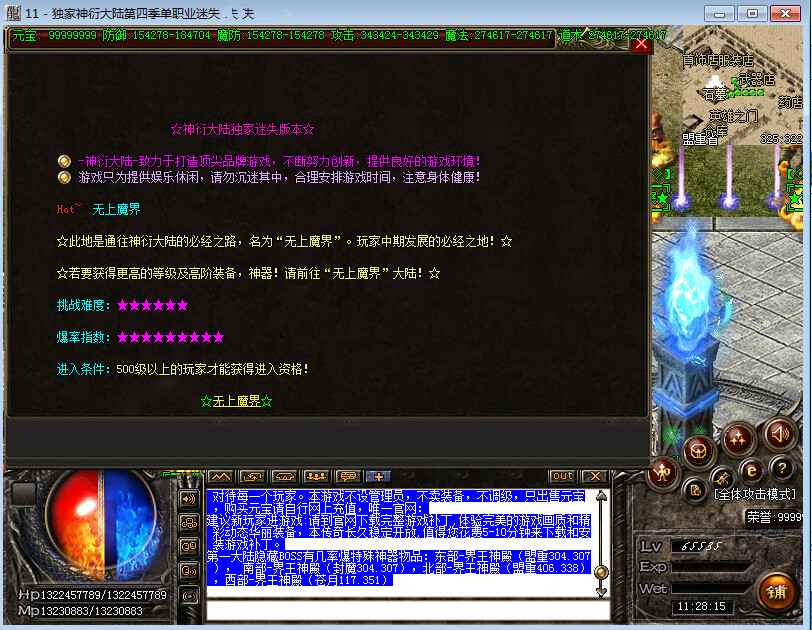Viewport: 812px width, 630px height.
Task: Click the question mark help icon
Action: point(784,468)
